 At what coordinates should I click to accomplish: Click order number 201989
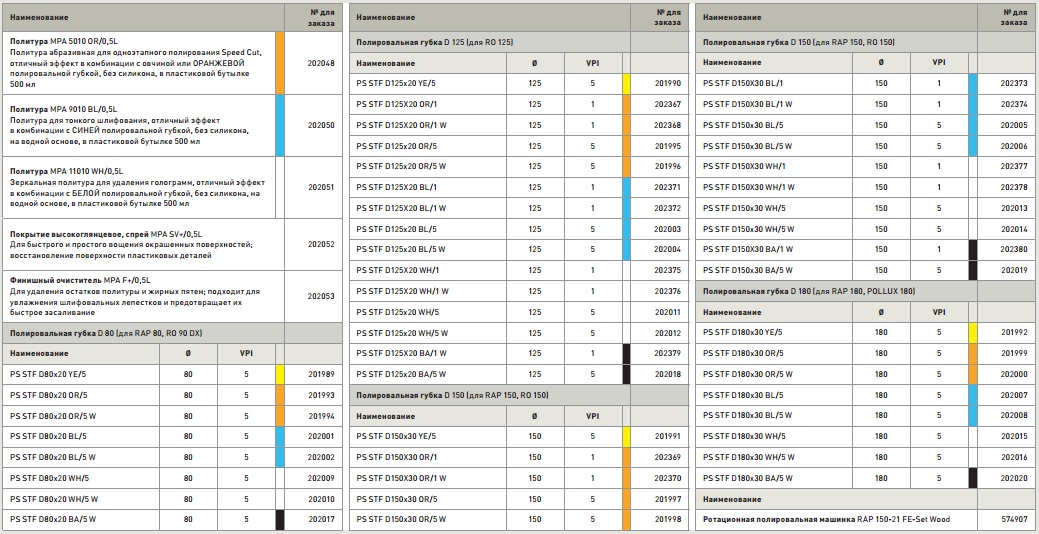tap(321, 374)
